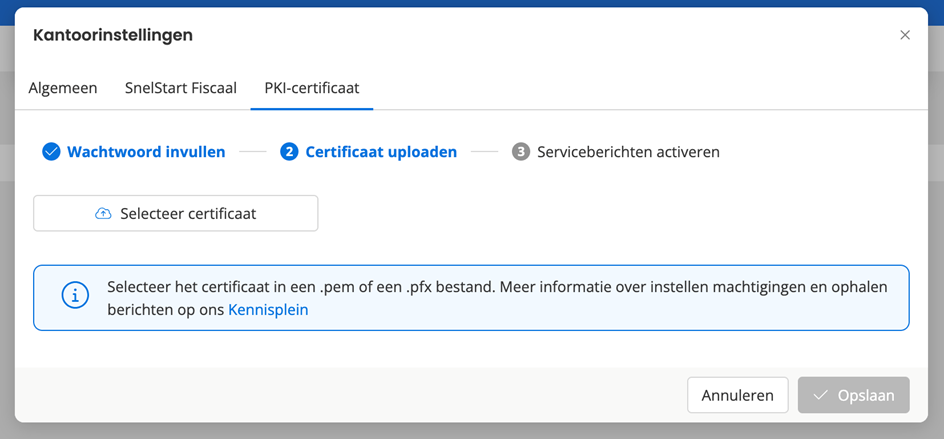Click the grey step 3 number circle
The width and height of the screenshot is (944, 439).
521,152
